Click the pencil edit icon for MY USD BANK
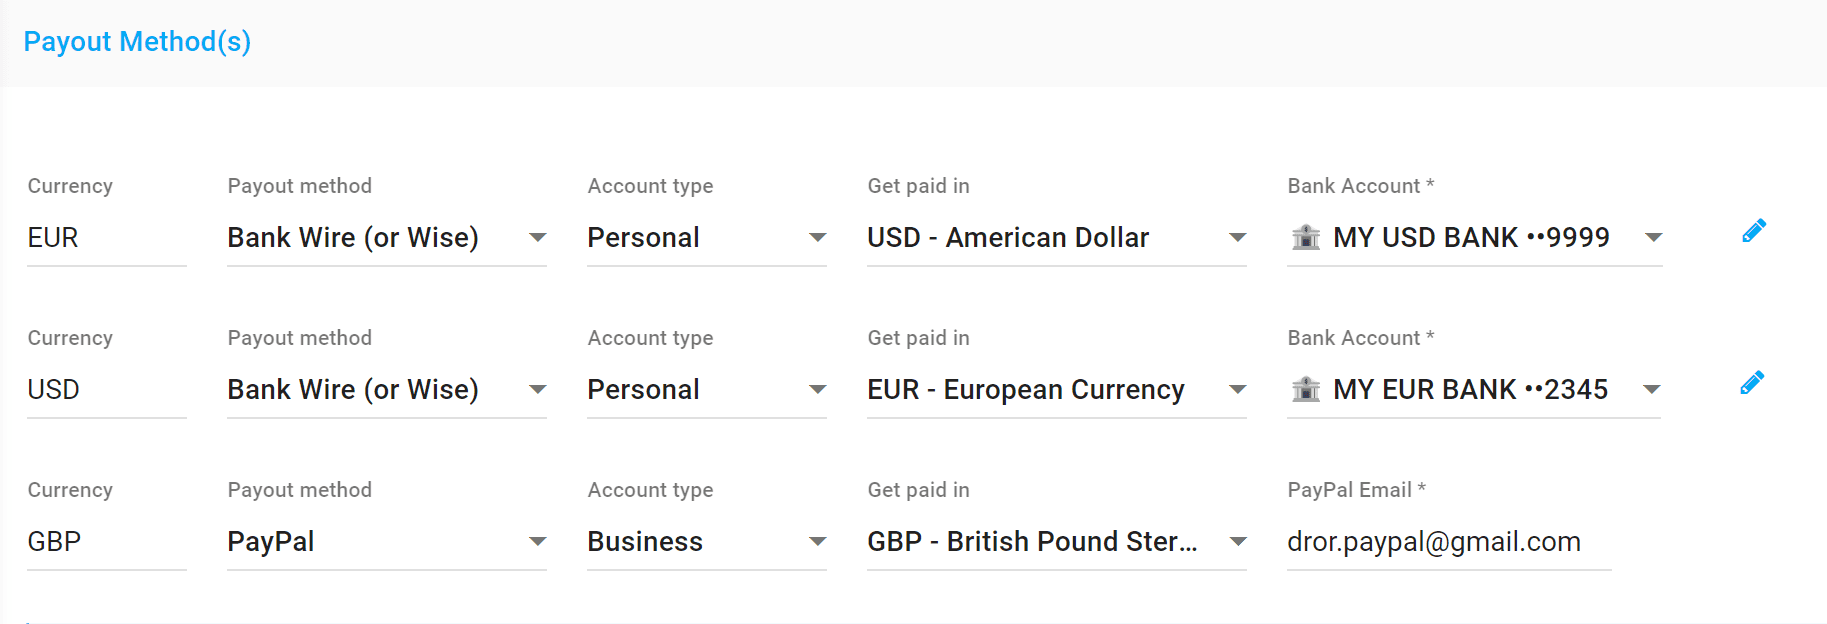1827x624 pixels. click(x=1754, y=231)
